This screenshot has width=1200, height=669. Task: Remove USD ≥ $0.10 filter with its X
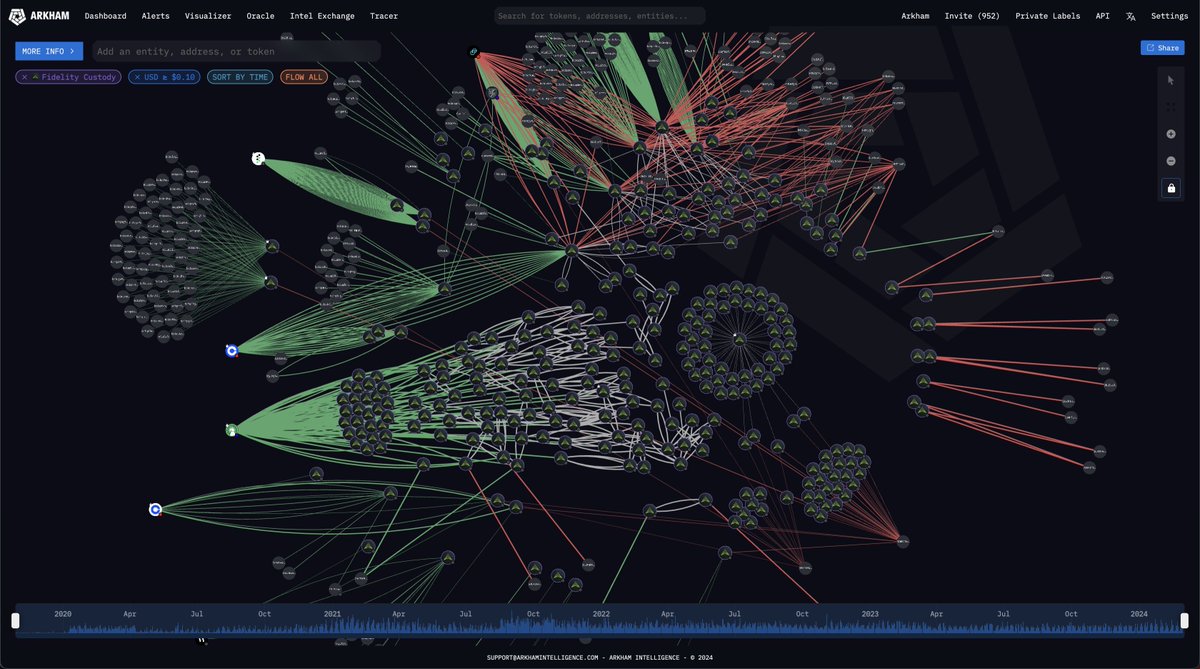point(137,77)
